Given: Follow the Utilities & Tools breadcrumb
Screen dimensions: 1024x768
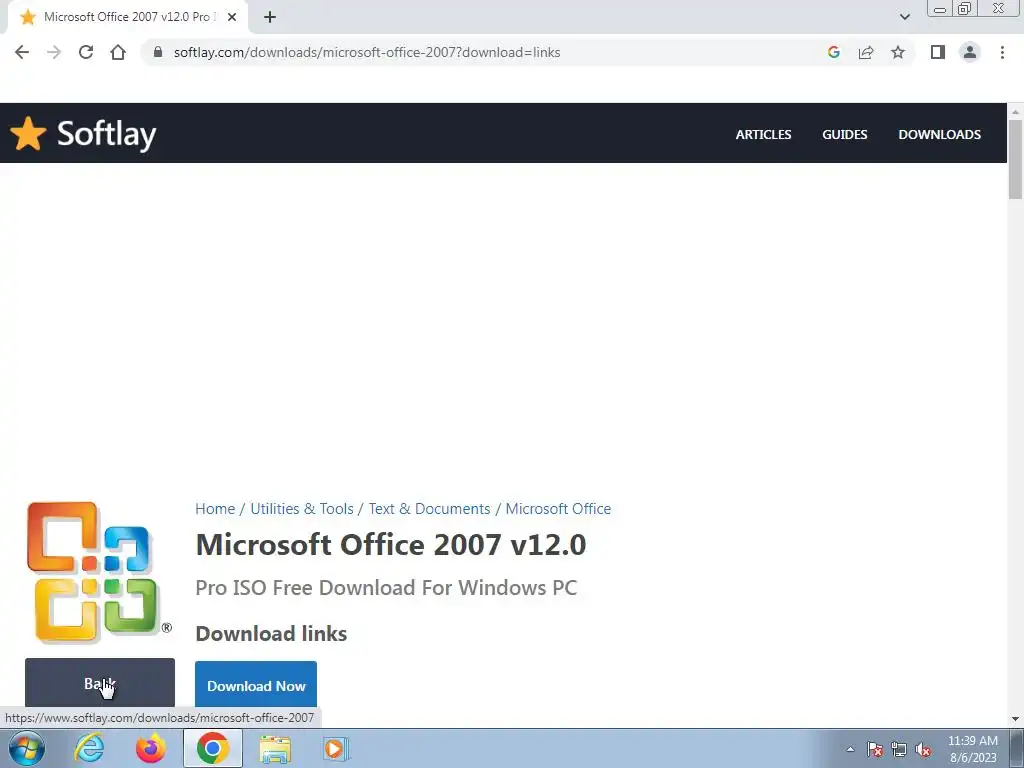Looking at the screenshot, I should coord(302,509).
